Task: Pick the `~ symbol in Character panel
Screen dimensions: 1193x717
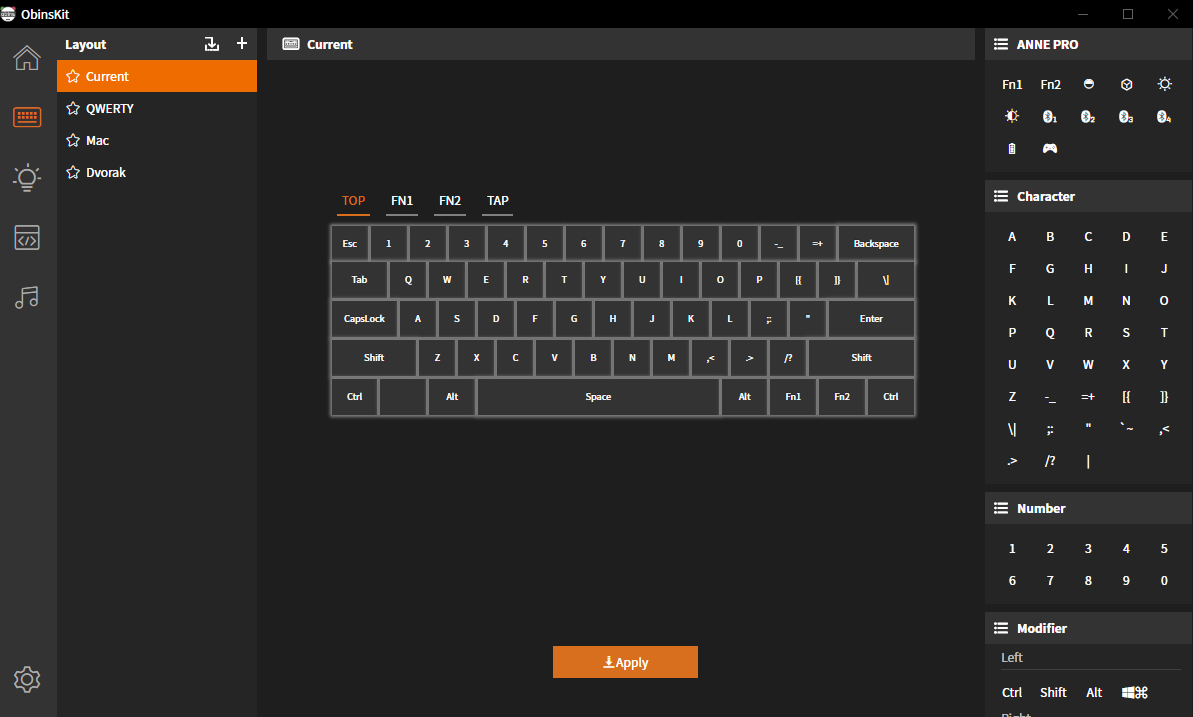Action: (1126, 429)
